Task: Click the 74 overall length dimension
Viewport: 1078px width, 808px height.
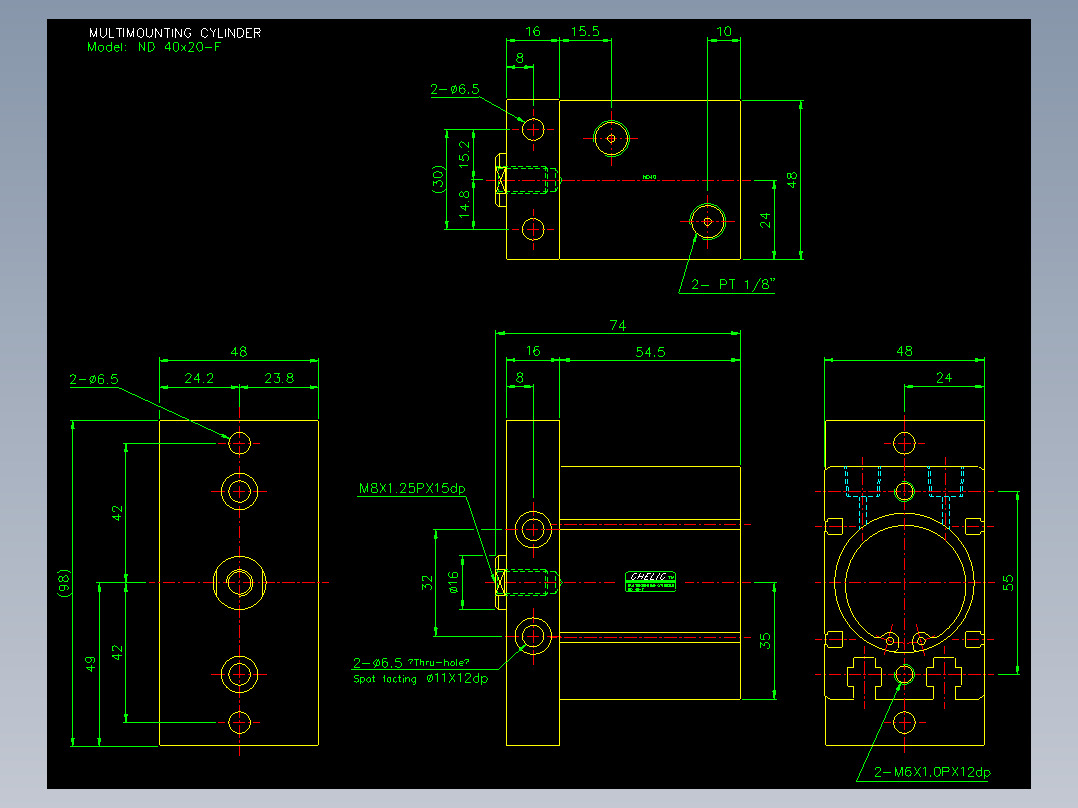Action: 617,325
